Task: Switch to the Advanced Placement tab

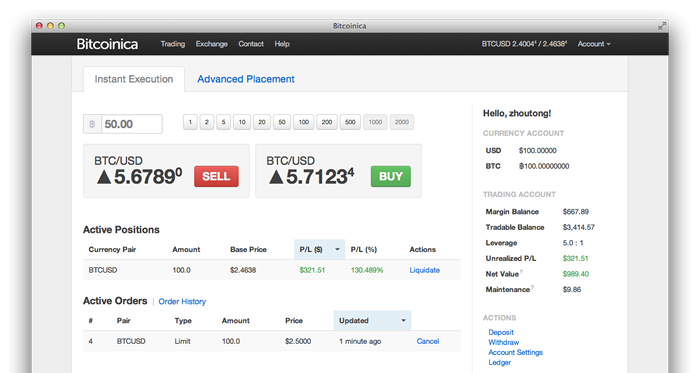Action: click(x=246, y=79)
